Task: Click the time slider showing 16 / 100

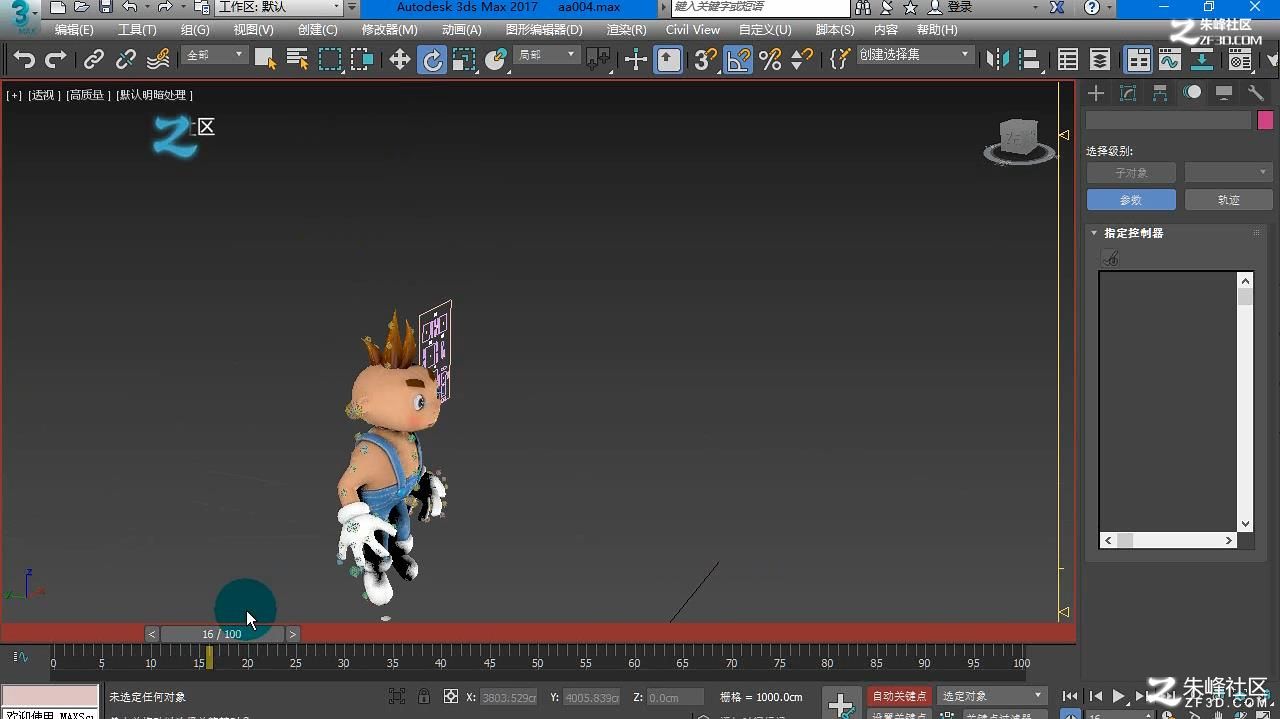Action: coord(222,634)
